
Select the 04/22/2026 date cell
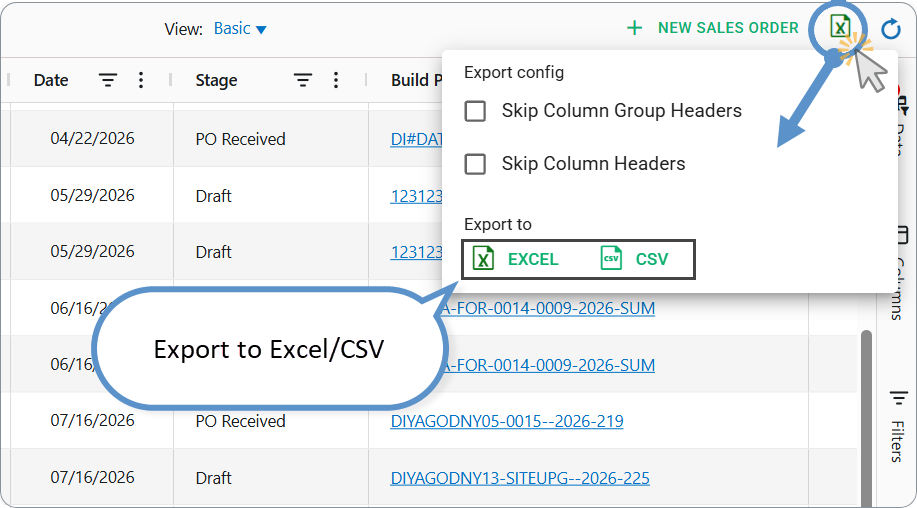click(x=92, y=139)
